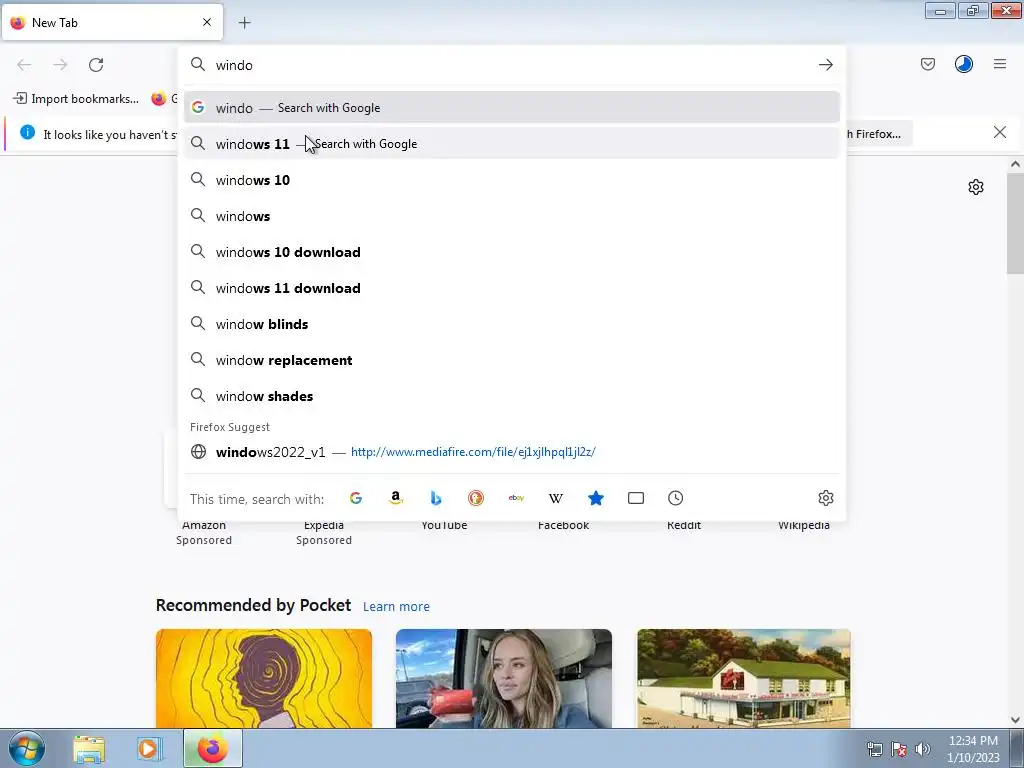
Task: Open the yellow head silhouette Pocket story
Action: (x=264, y=678)
